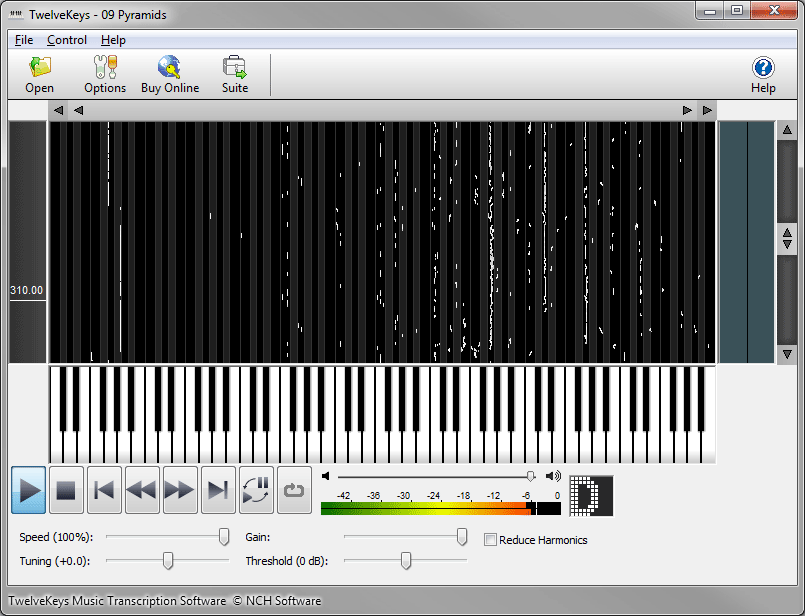Click the far-right arrow above spectrogram
The width and height of the screenshot is (805, 616).
(x=707, y=110)
